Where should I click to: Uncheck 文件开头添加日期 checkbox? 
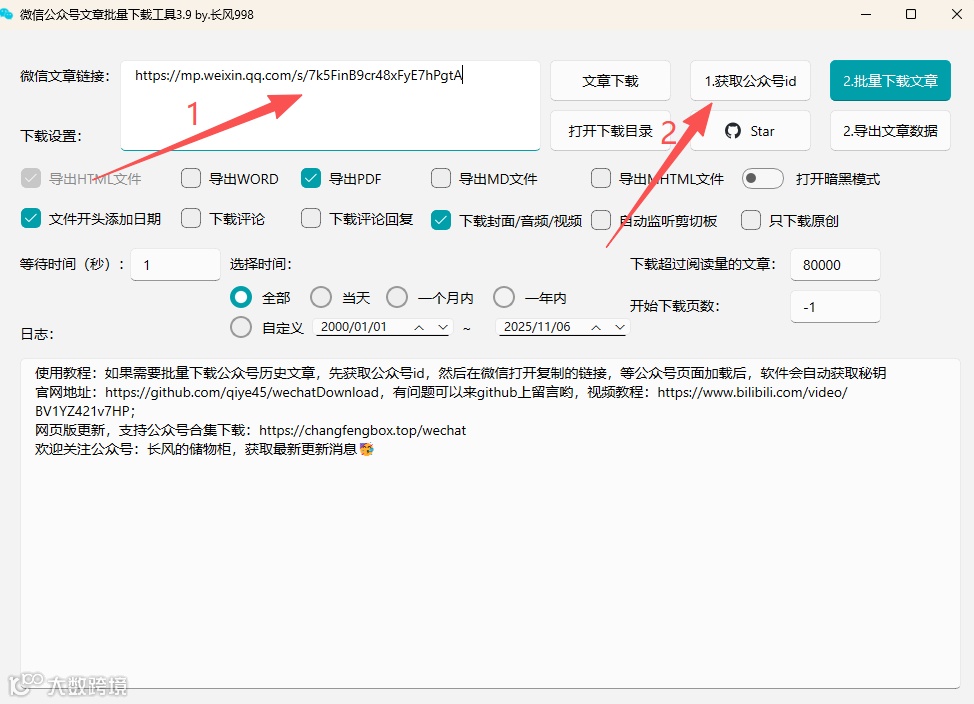click(30, 219)
